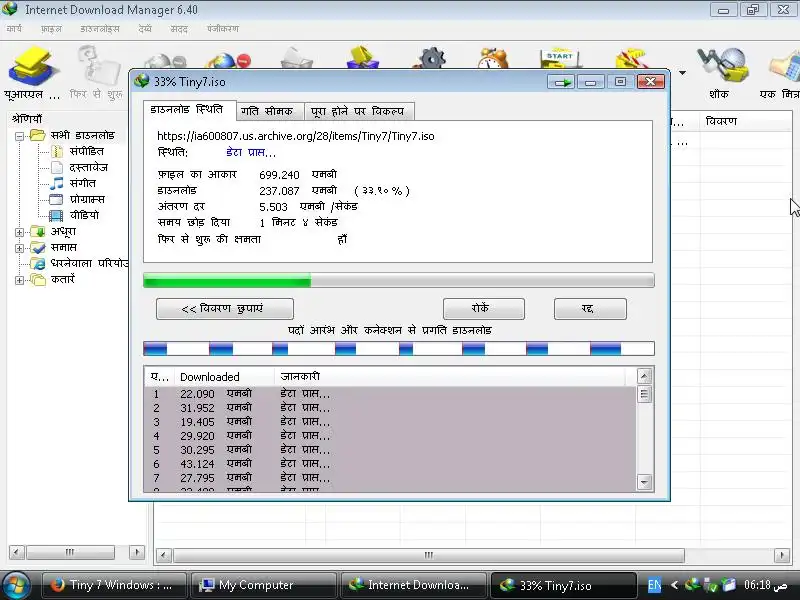The height and width of the screenshot is (600, 800).
Task: Click the Hide details (विवरण छुपाएं) button
Action: click(x=224, y=309)
